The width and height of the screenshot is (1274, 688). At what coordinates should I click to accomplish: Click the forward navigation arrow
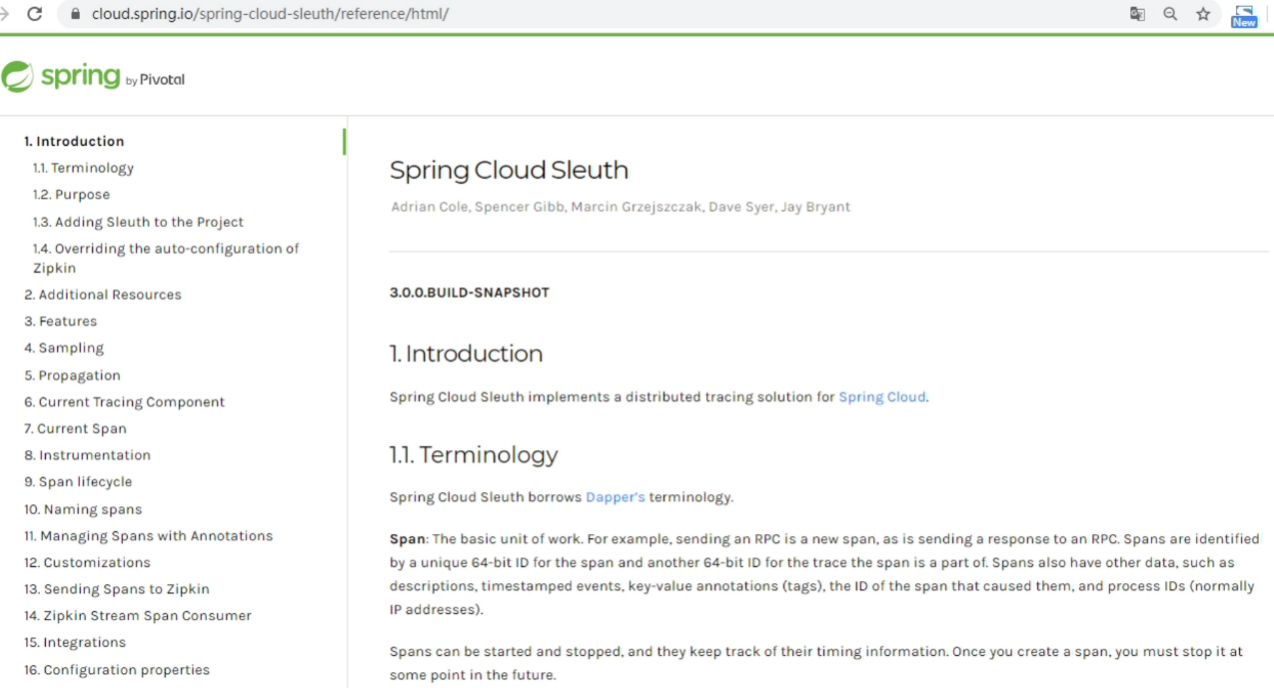(4, 14)
